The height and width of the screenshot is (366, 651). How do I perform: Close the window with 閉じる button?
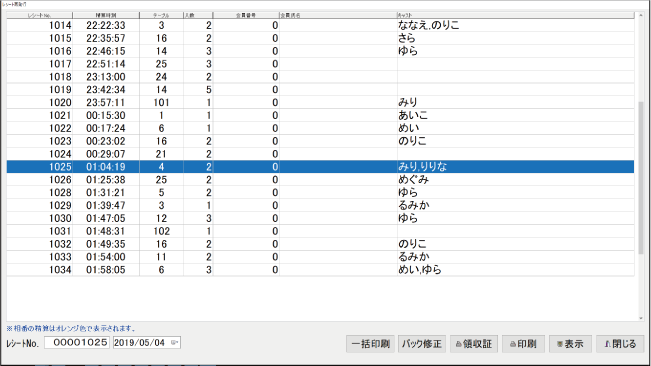click(x=620, y=344)
